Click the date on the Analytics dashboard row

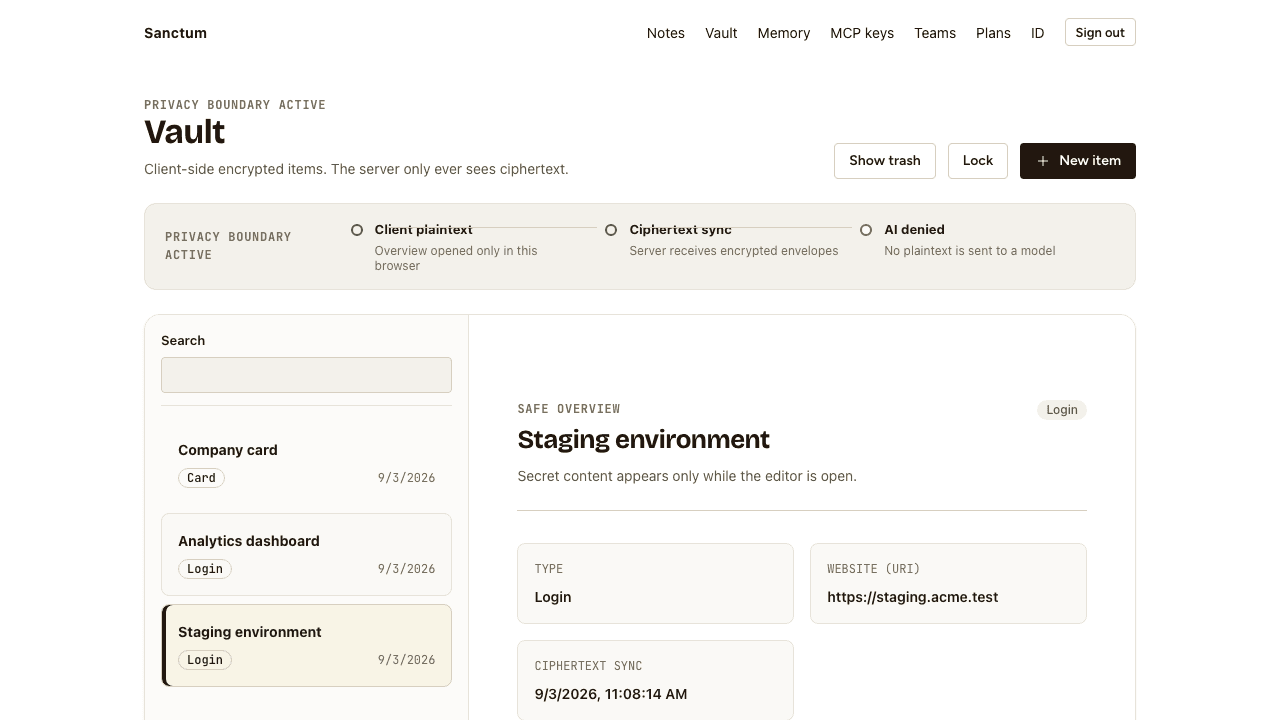pos(406,569)
